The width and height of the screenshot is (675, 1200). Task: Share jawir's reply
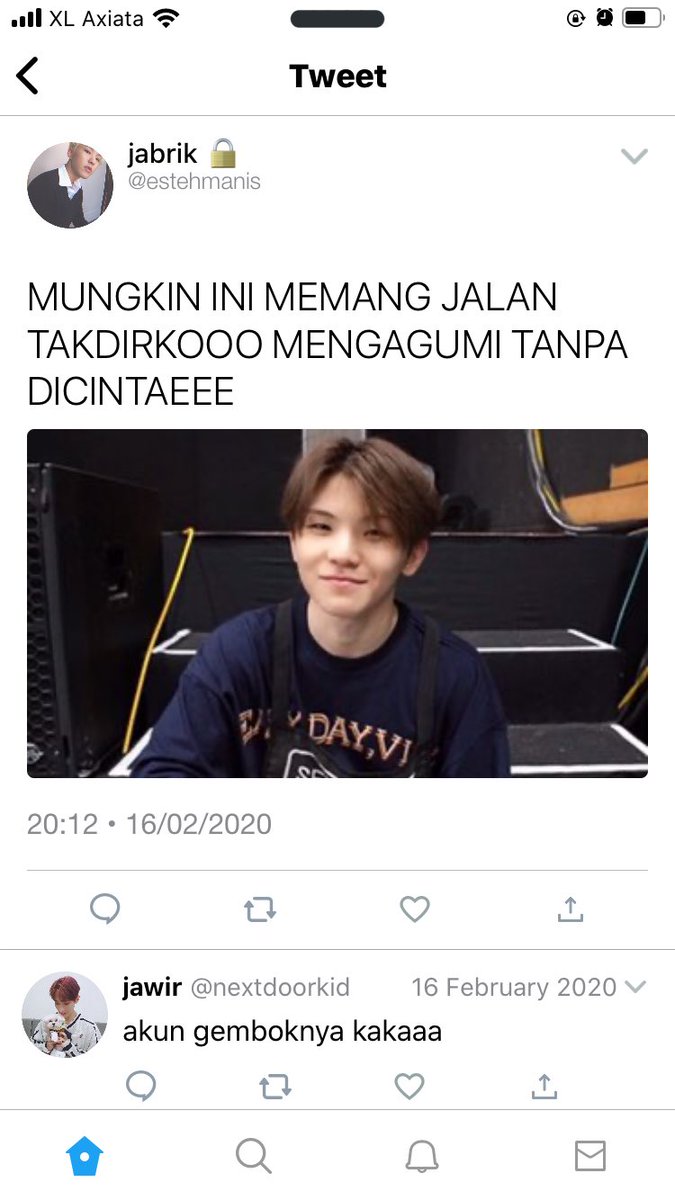(x=544, y=1086)
